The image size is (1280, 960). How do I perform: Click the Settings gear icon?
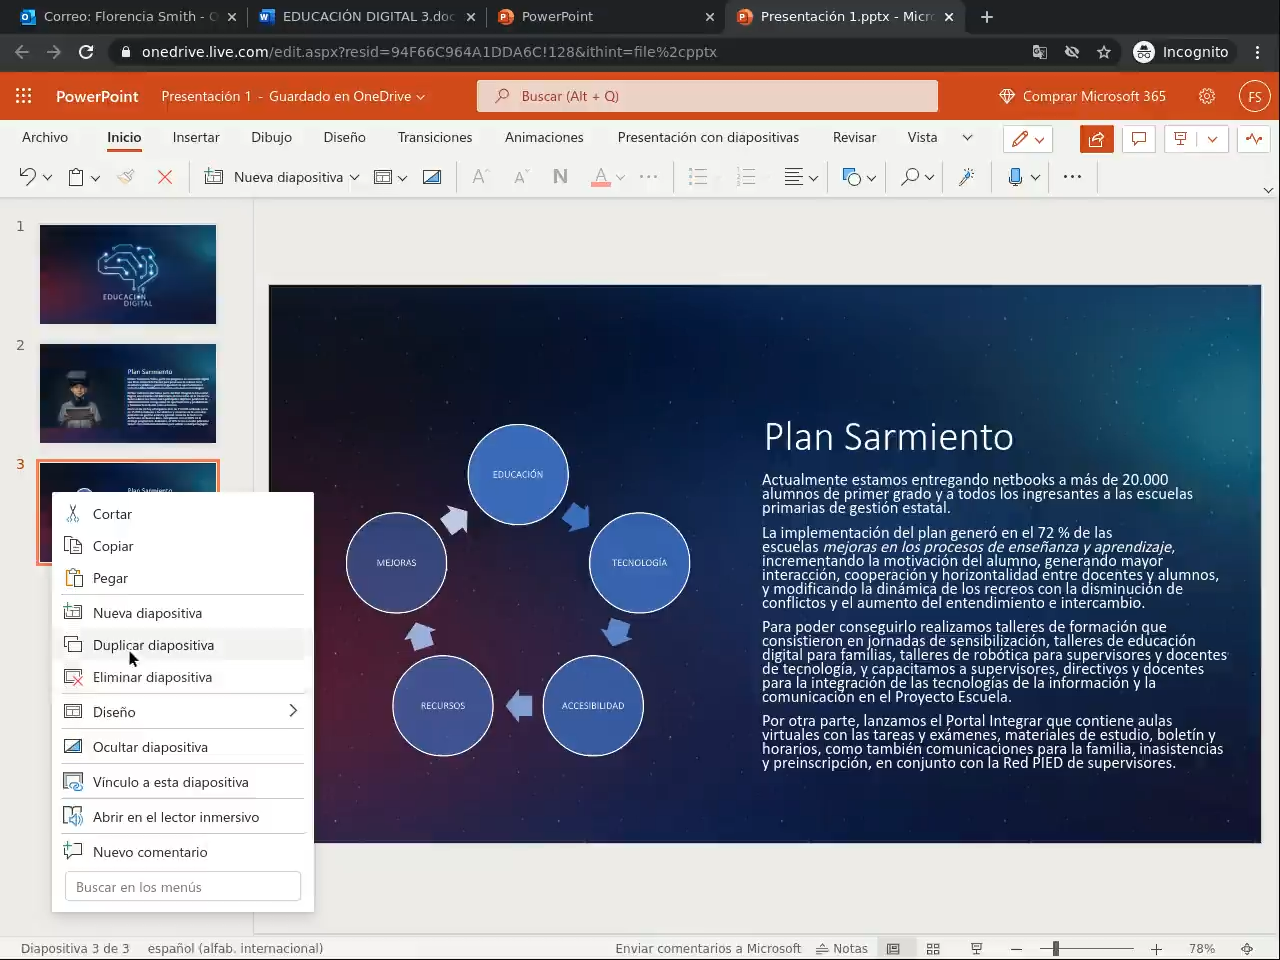[1207, 96]
